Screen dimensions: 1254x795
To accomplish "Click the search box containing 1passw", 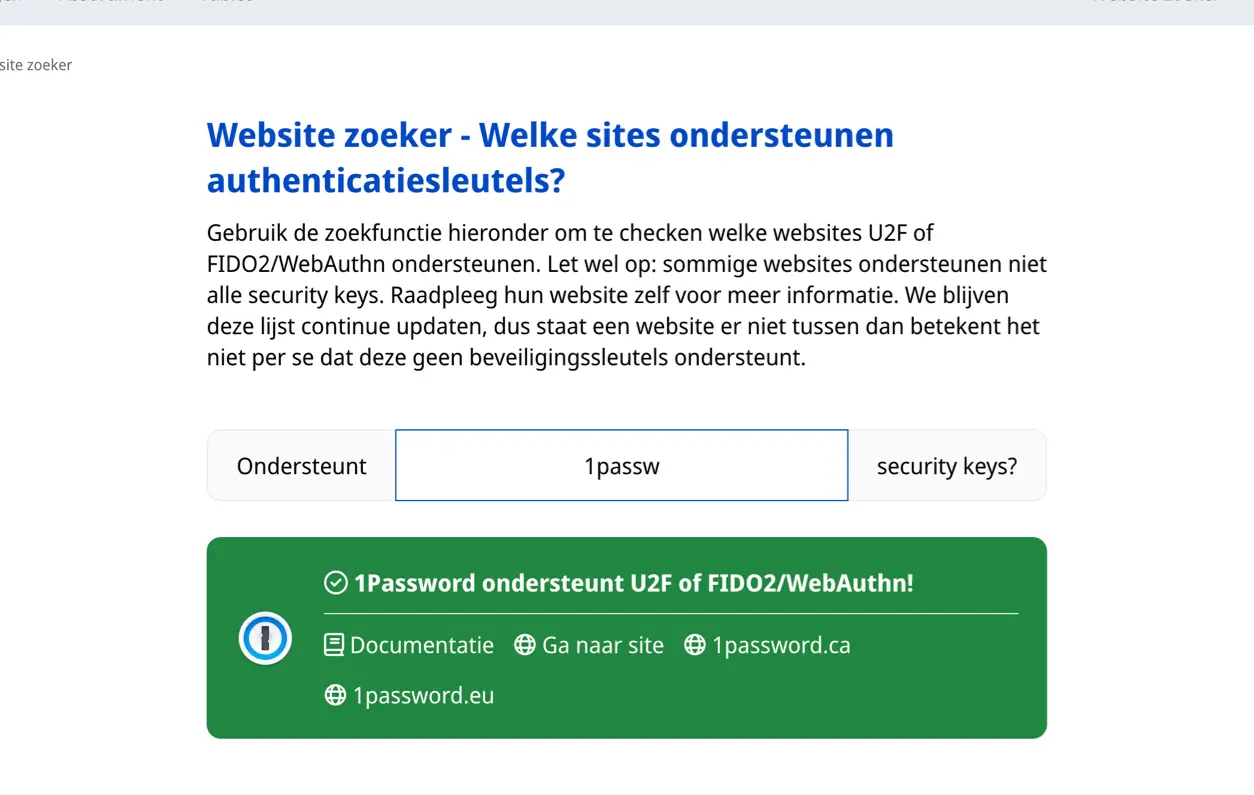I will coord(621,465).
